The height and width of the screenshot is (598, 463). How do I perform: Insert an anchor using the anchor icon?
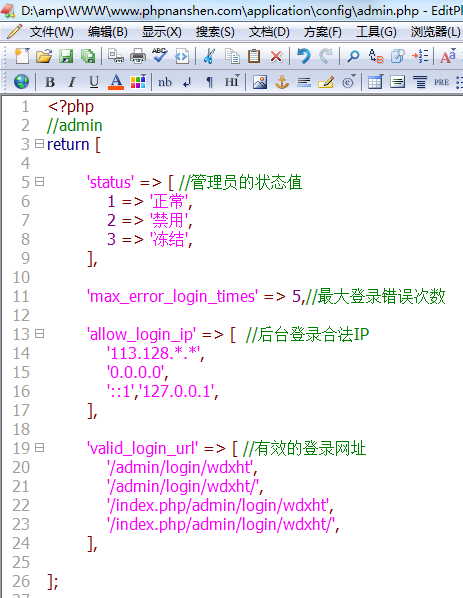tap(282, 82)
